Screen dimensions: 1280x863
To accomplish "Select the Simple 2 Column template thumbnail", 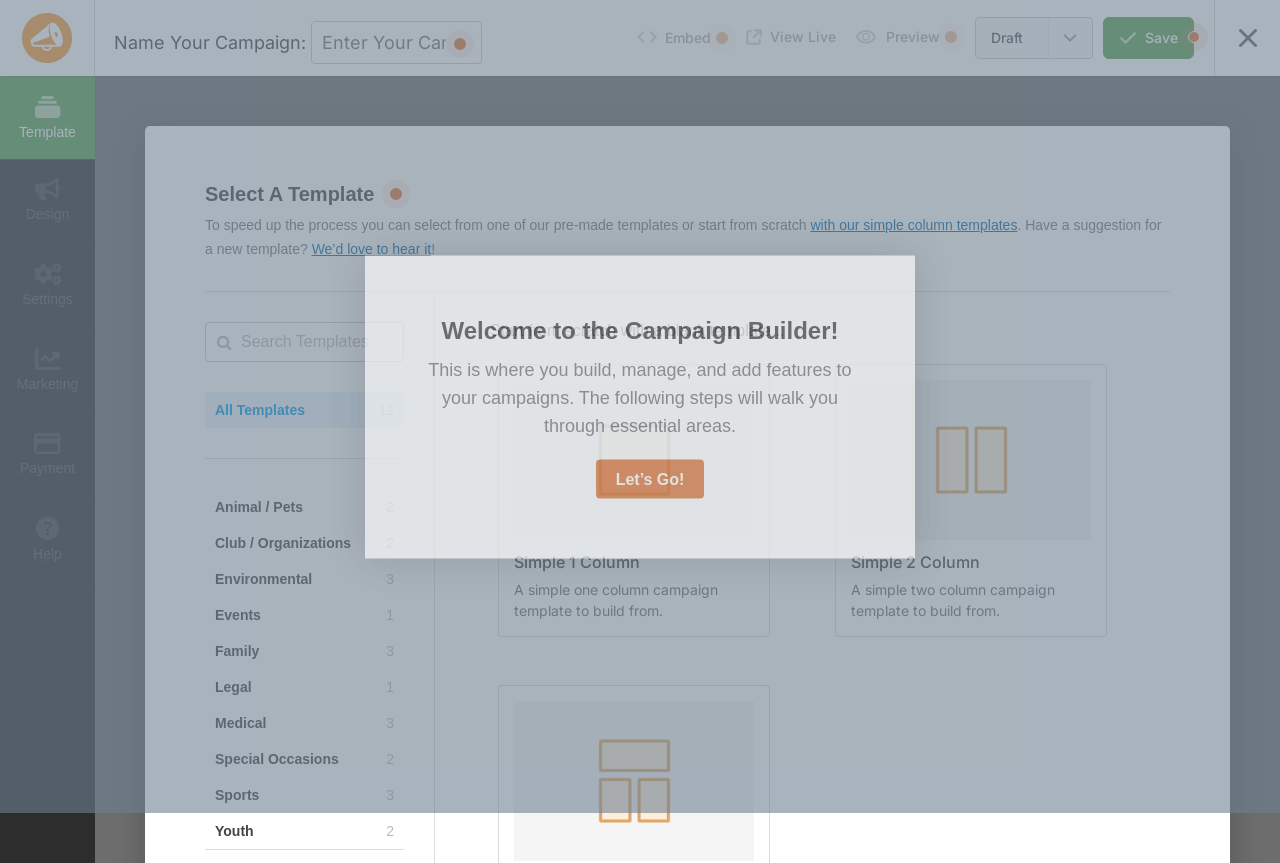I will tap(971, 460).
